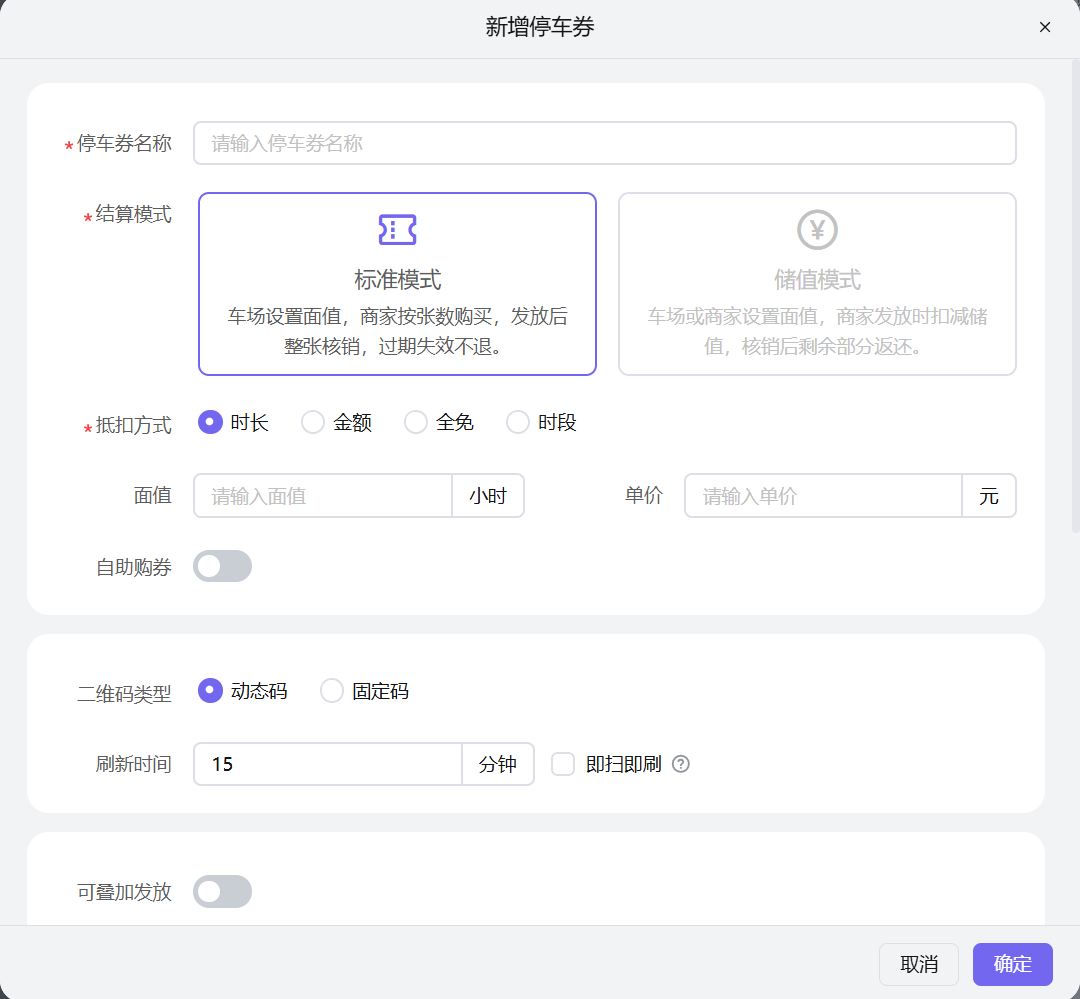Choose 动态码 as the QR code type
Image resolution: width=1080 pixels, height=999 pixels.
click(210, 690)
